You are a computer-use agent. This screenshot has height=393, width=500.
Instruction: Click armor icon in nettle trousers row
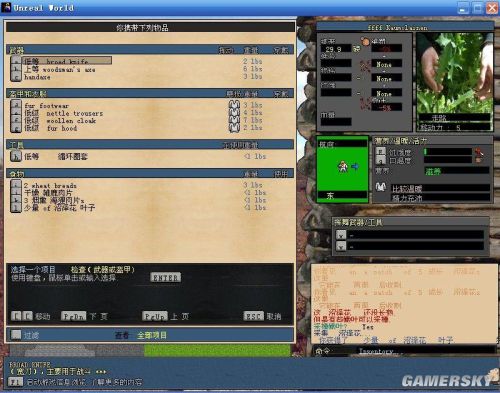click(x=234, y=112)
